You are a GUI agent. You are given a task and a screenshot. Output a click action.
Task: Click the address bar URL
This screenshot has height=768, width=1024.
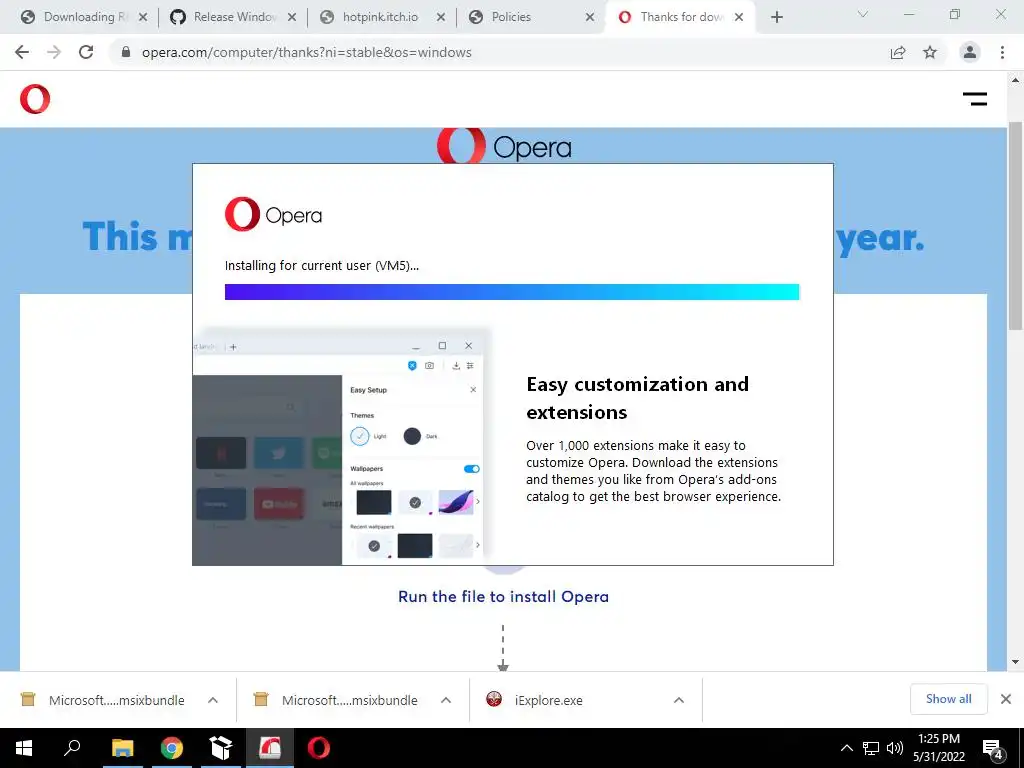(306, 52)
